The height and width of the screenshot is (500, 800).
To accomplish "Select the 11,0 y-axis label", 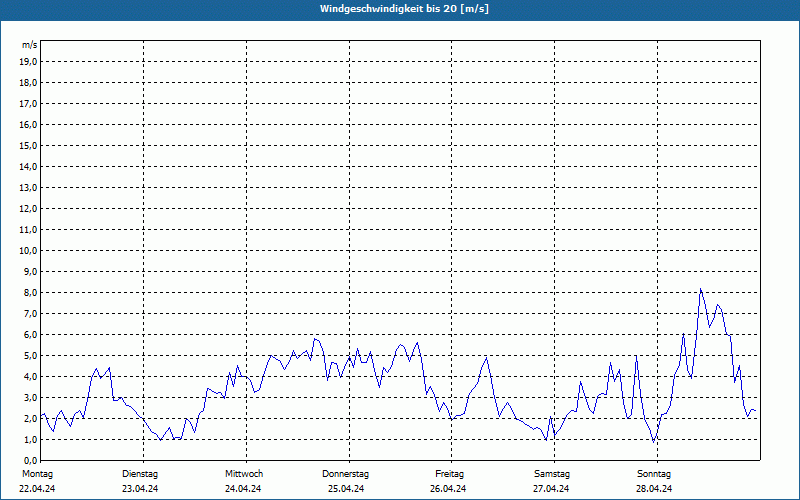I will [x=28, y=230].
